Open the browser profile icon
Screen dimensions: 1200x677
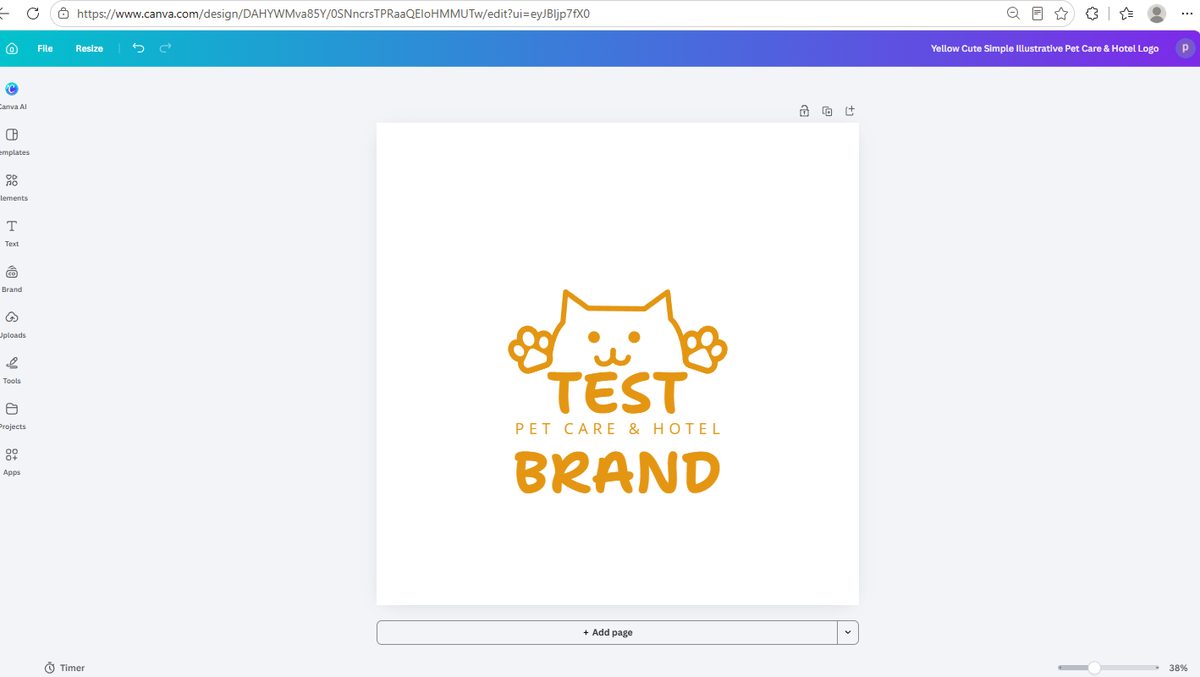coord(1157,14)
